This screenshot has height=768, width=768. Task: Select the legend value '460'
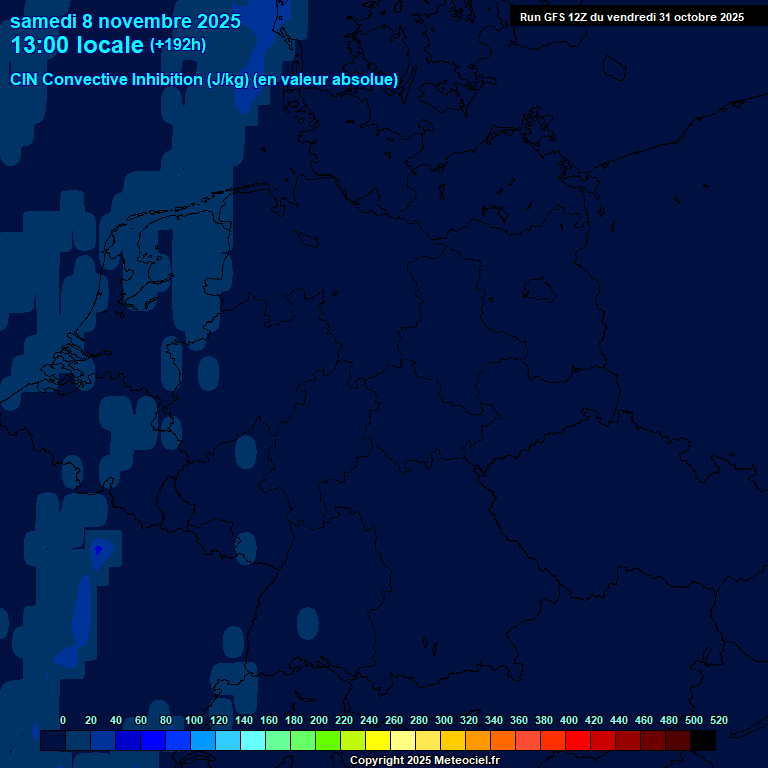(644, 720)
